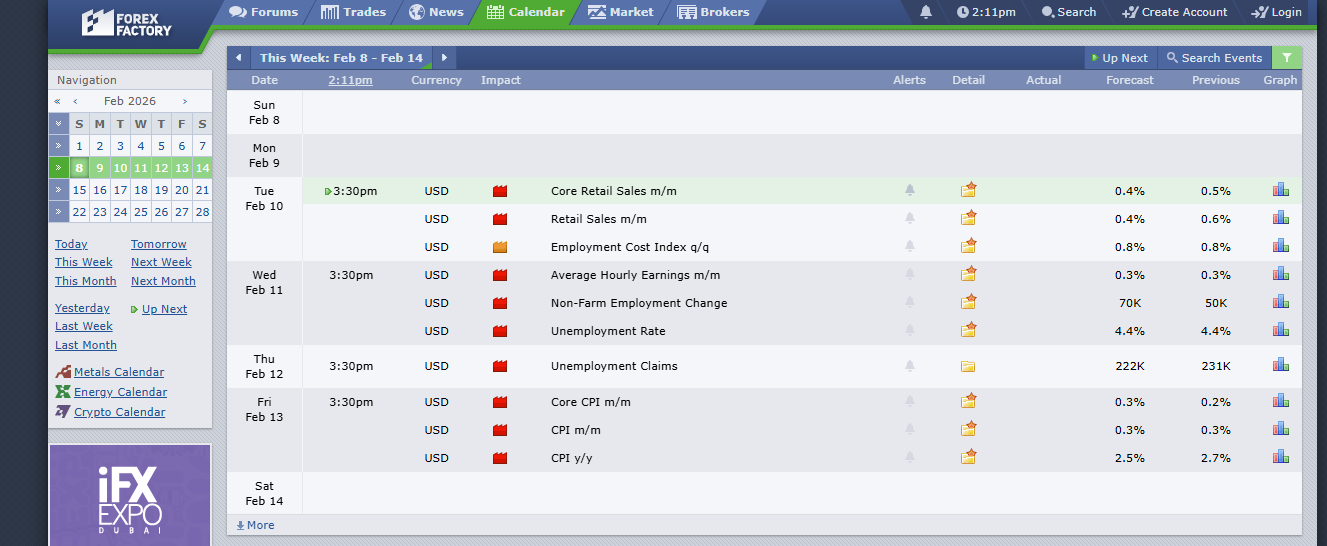Open detail folder for CPI y/y

[968, 458]
